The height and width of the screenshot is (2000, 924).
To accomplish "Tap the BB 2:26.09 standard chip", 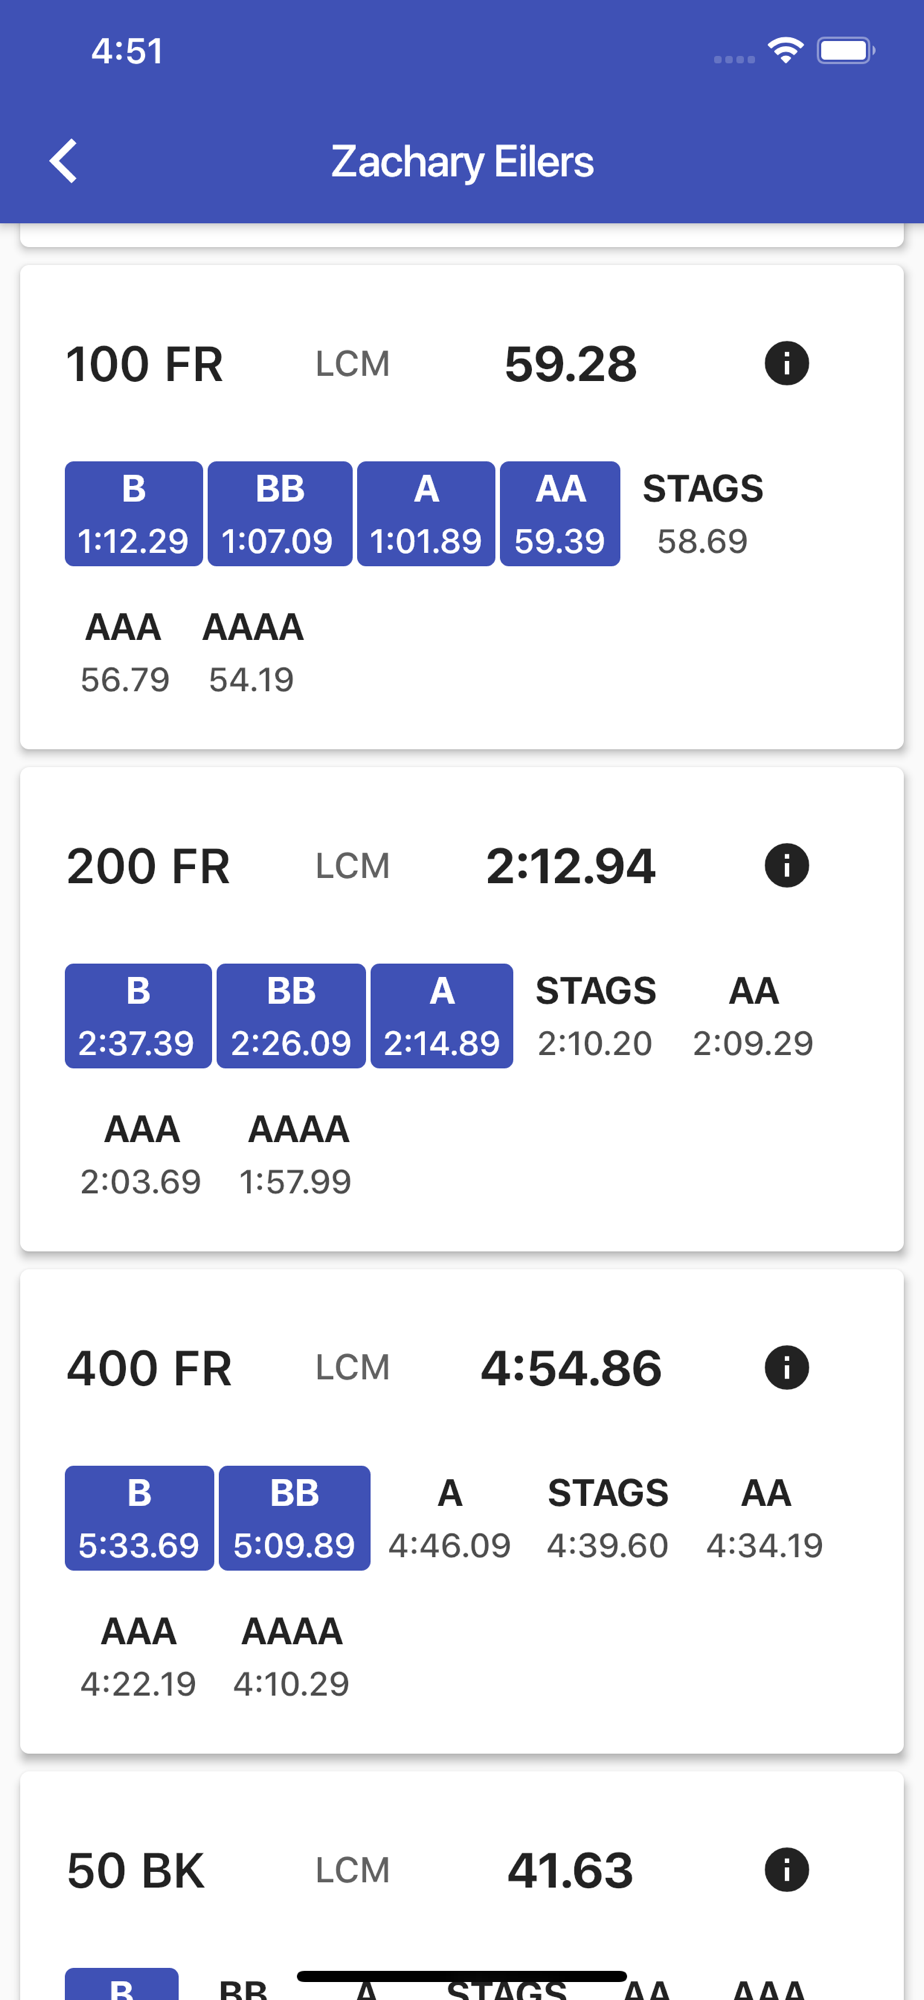I will coord(291,1016).
